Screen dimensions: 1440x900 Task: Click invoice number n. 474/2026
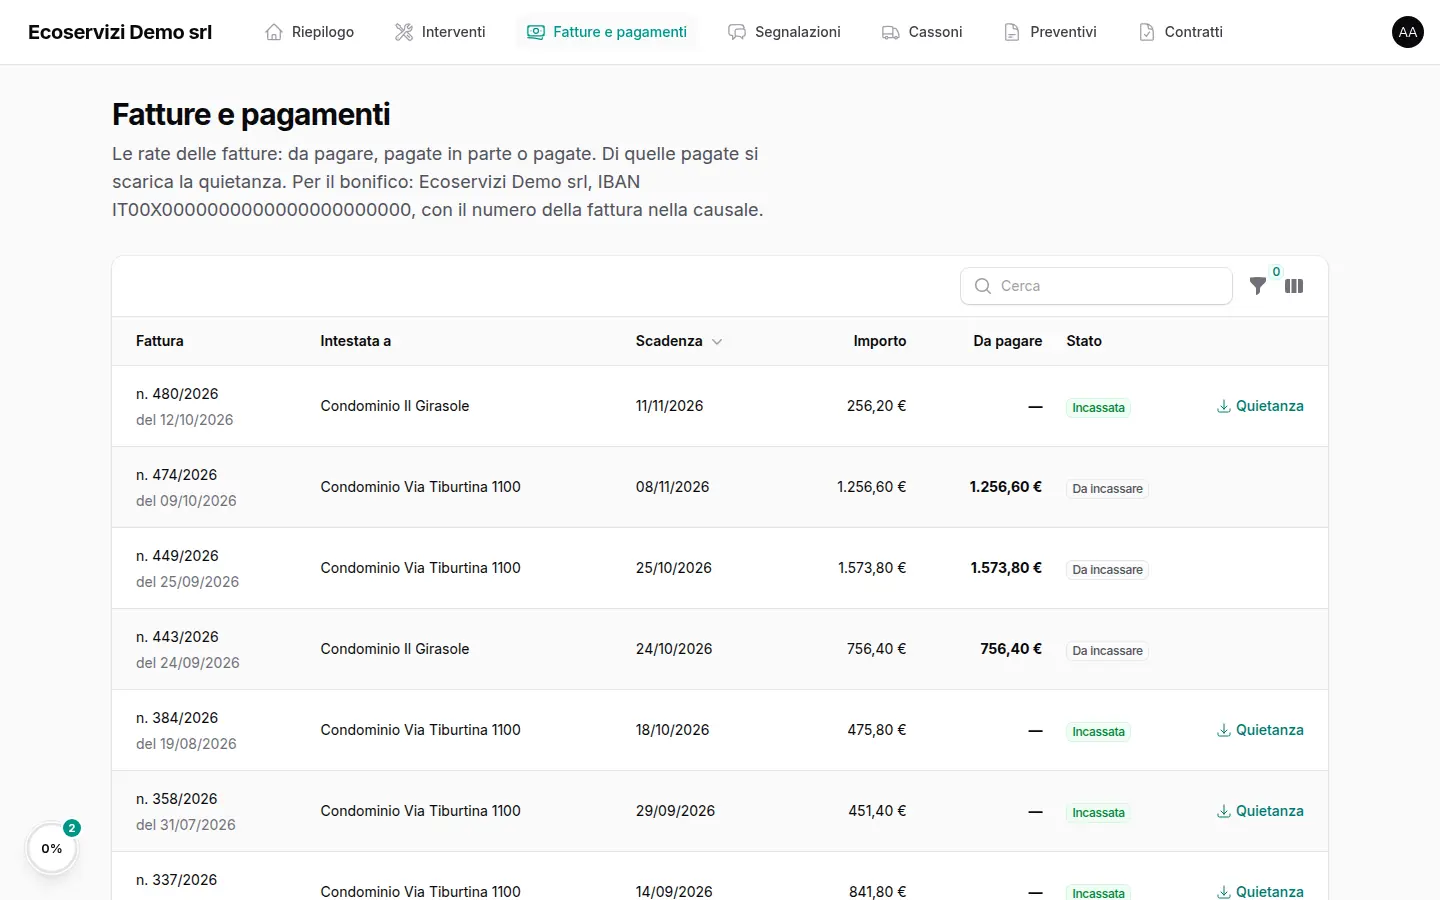tap(176, 475)
